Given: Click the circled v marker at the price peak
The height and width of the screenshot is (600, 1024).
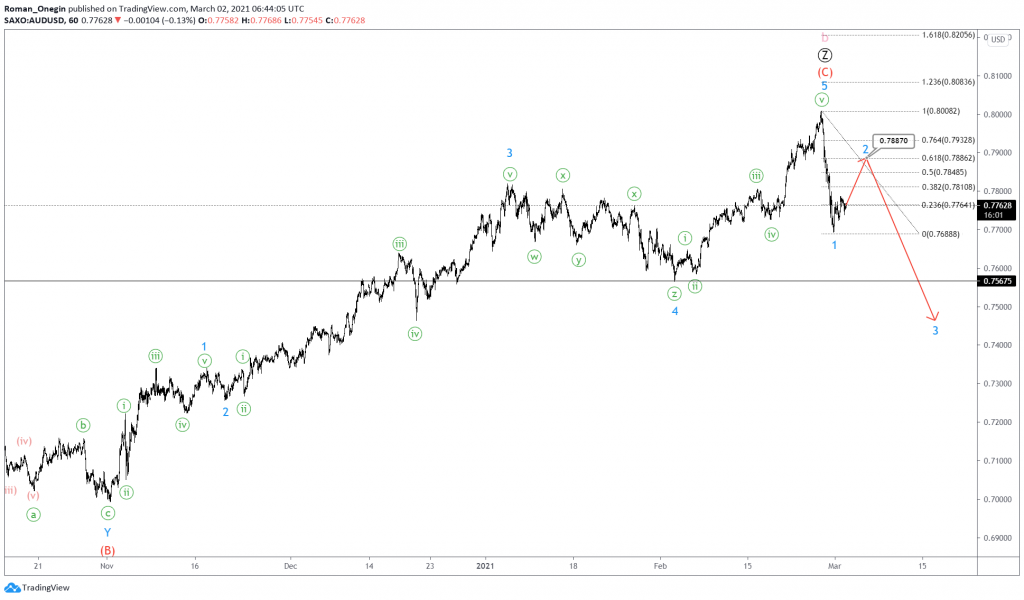Looking at the screenshot, I should click(821, 100).
